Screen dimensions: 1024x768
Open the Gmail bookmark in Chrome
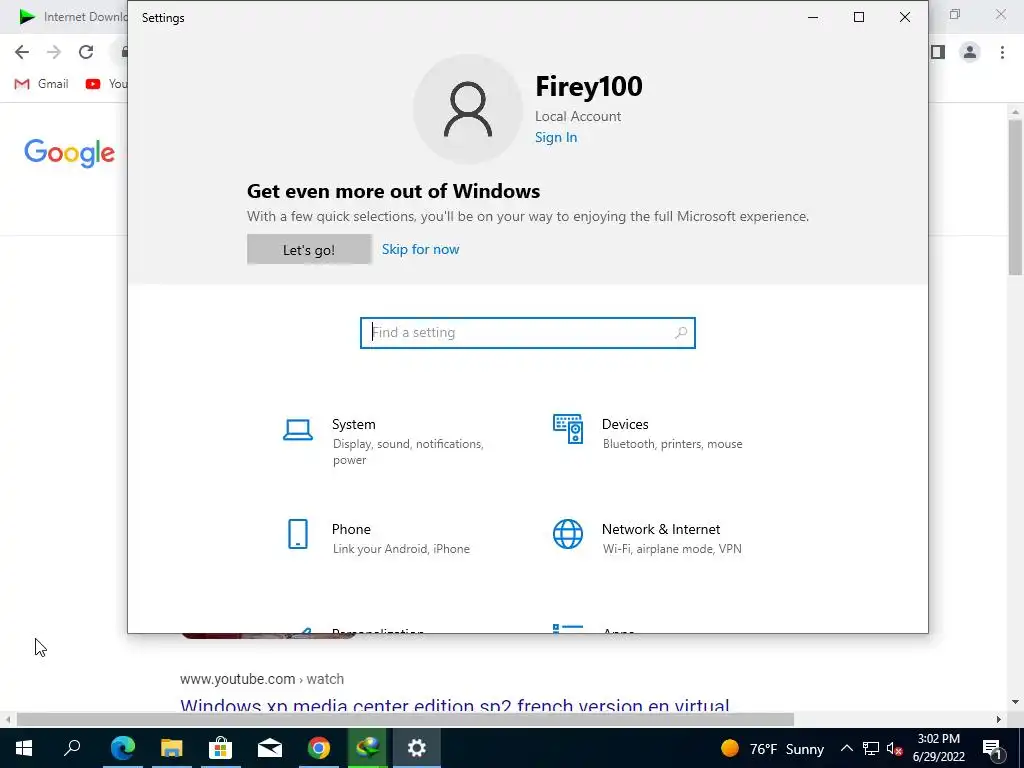point(42,84)
